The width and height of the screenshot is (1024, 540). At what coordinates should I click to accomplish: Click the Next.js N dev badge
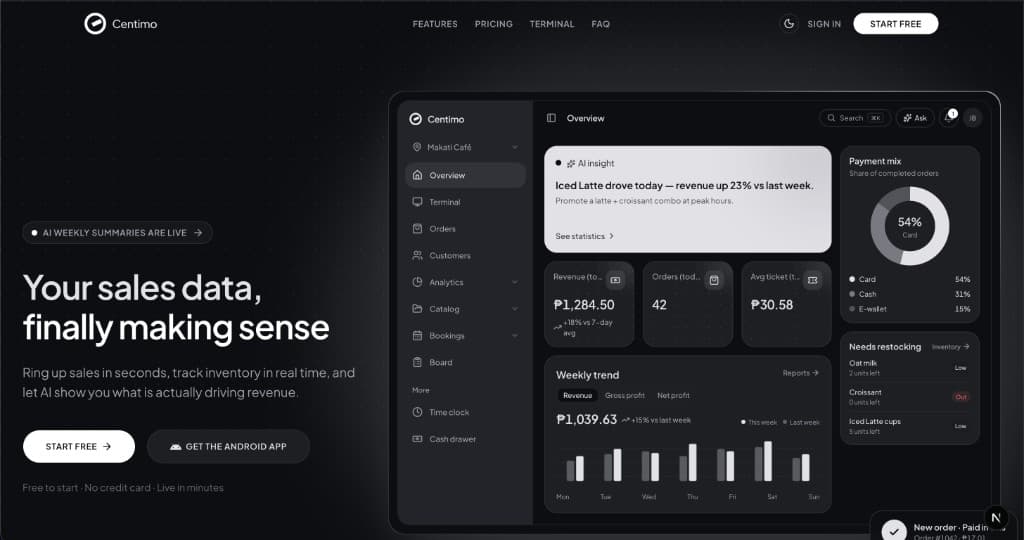(x=996, y=518)
